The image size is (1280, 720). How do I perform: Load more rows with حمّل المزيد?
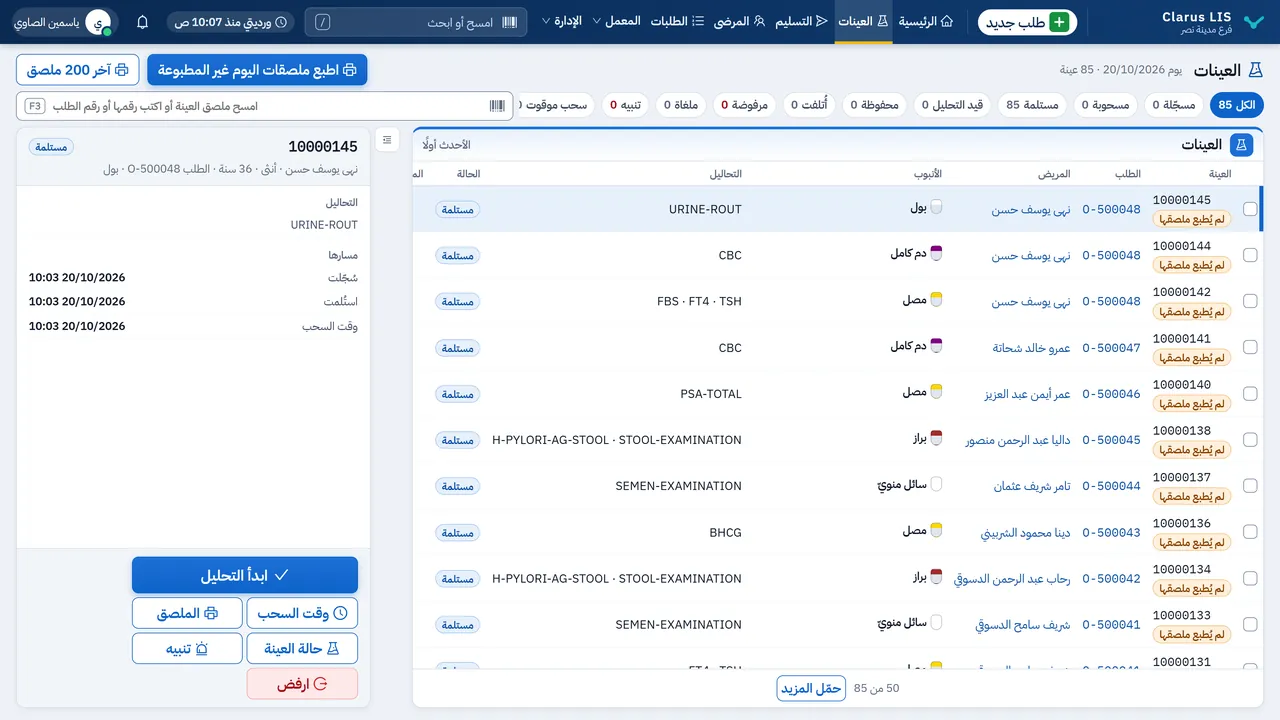pyautogui.click(x=811, y=688)
